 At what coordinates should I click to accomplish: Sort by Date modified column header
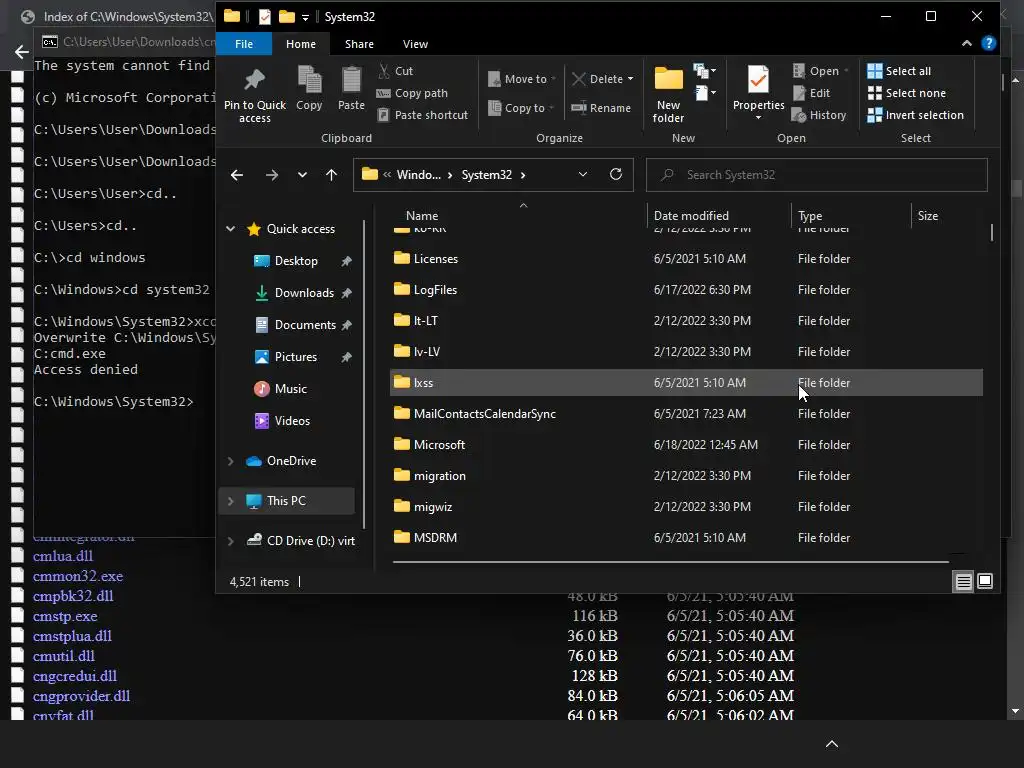point(691,216)
